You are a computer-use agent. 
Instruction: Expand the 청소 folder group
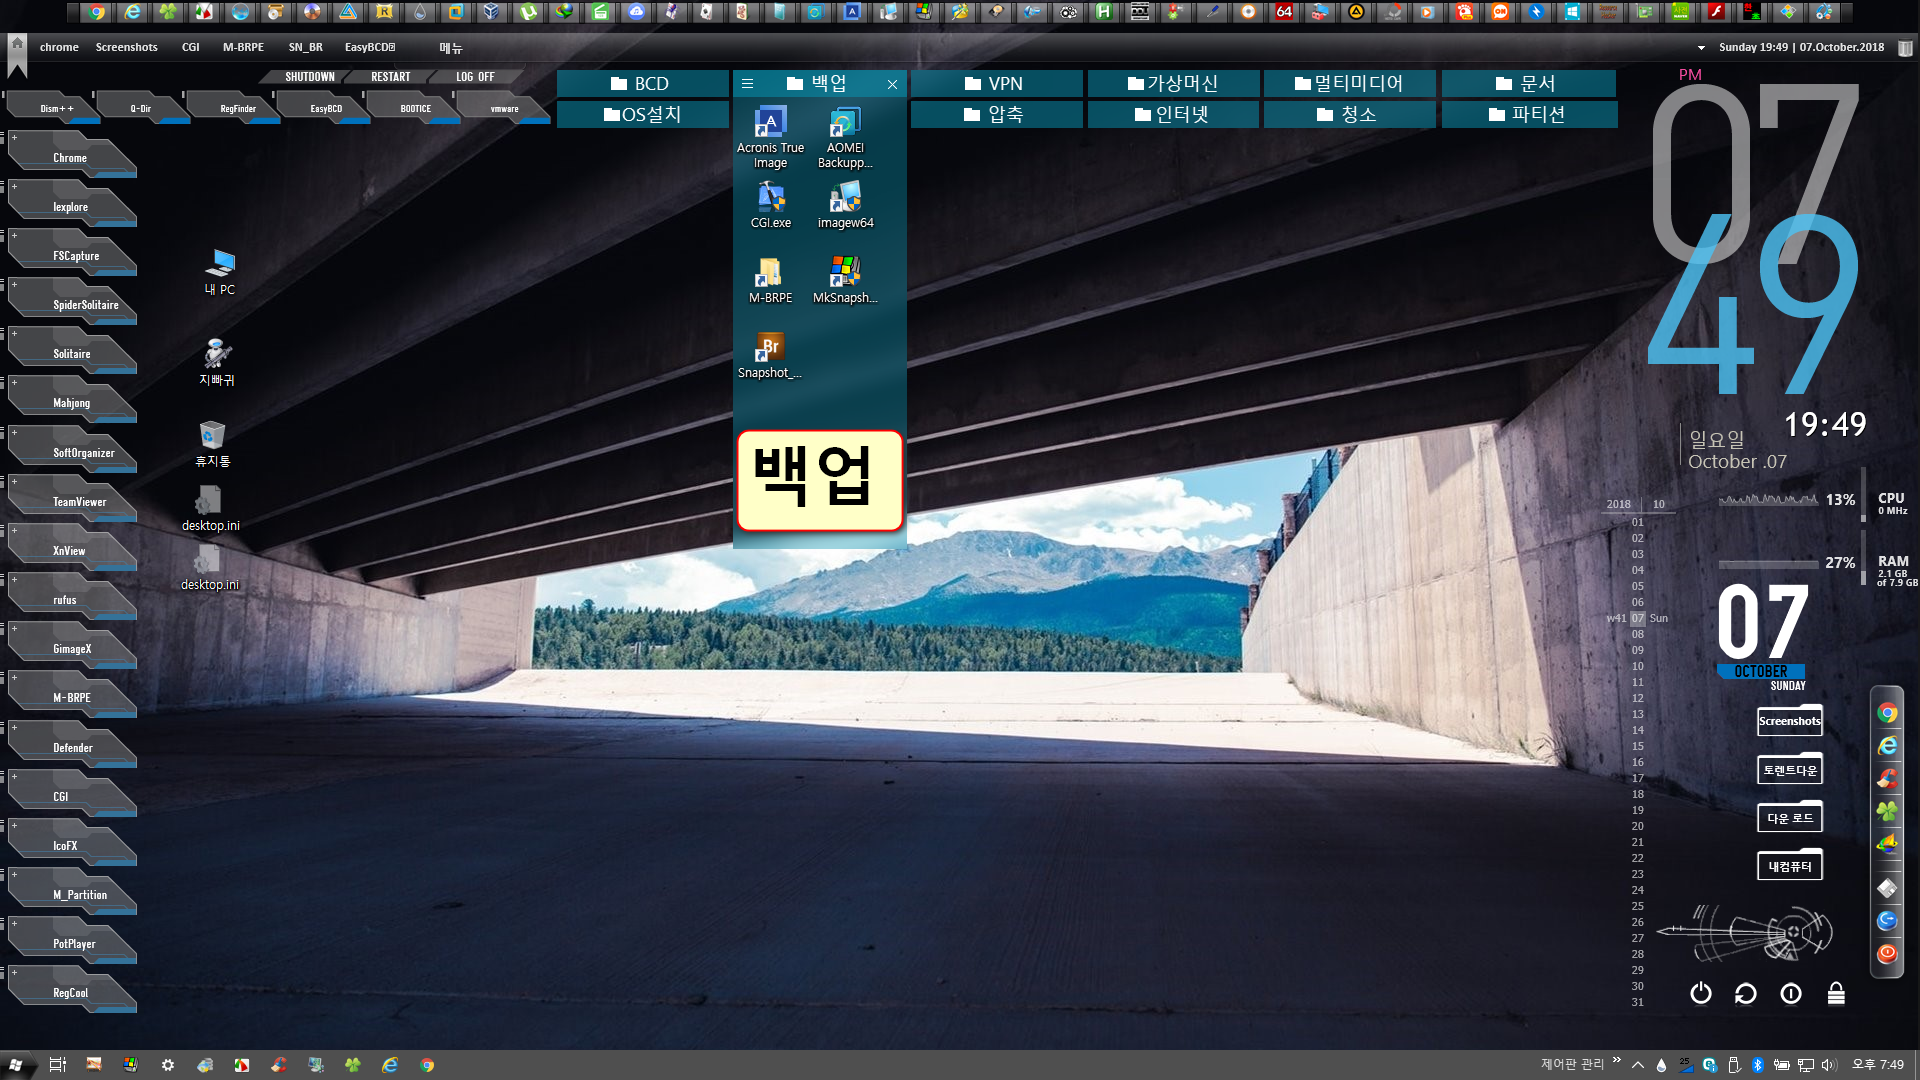coord(1349,115)
